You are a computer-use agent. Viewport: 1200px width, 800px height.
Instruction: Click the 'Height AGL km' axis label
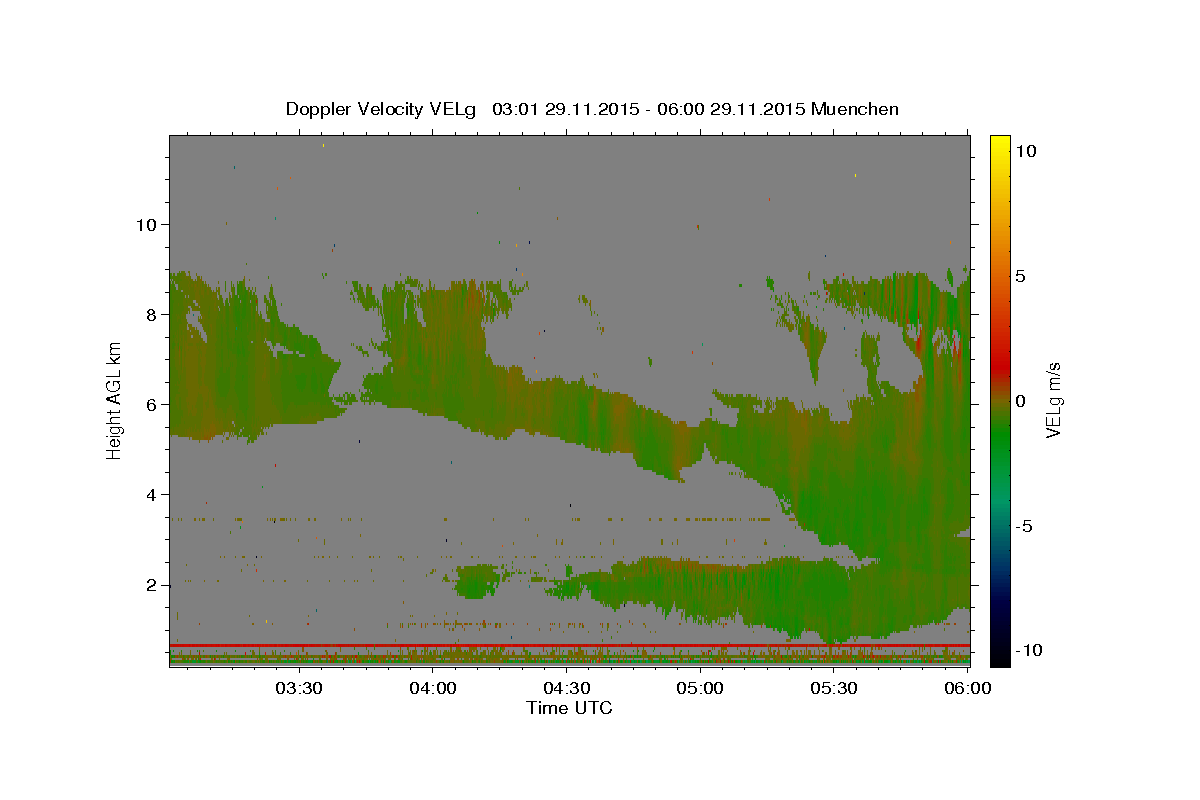coord(115,399)
